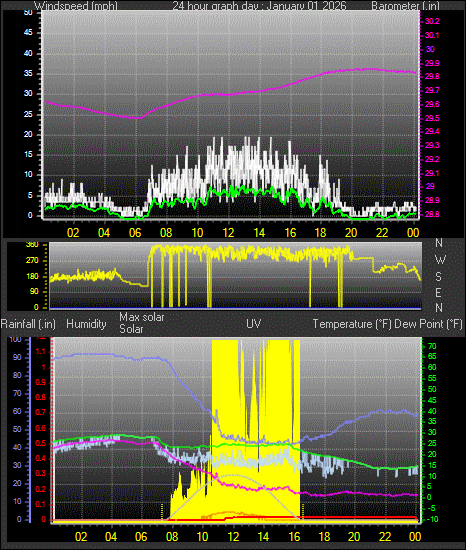Screen dimensions: 466x550
Task: Click the "24 hour graph day : January 01 2026" heading
Action: 259,6
